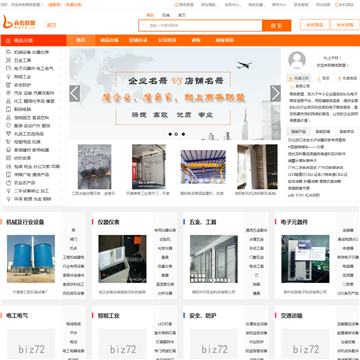Expand the 环保 能源 冶金 row chevron
360x360 pixels.
(61, 199)
